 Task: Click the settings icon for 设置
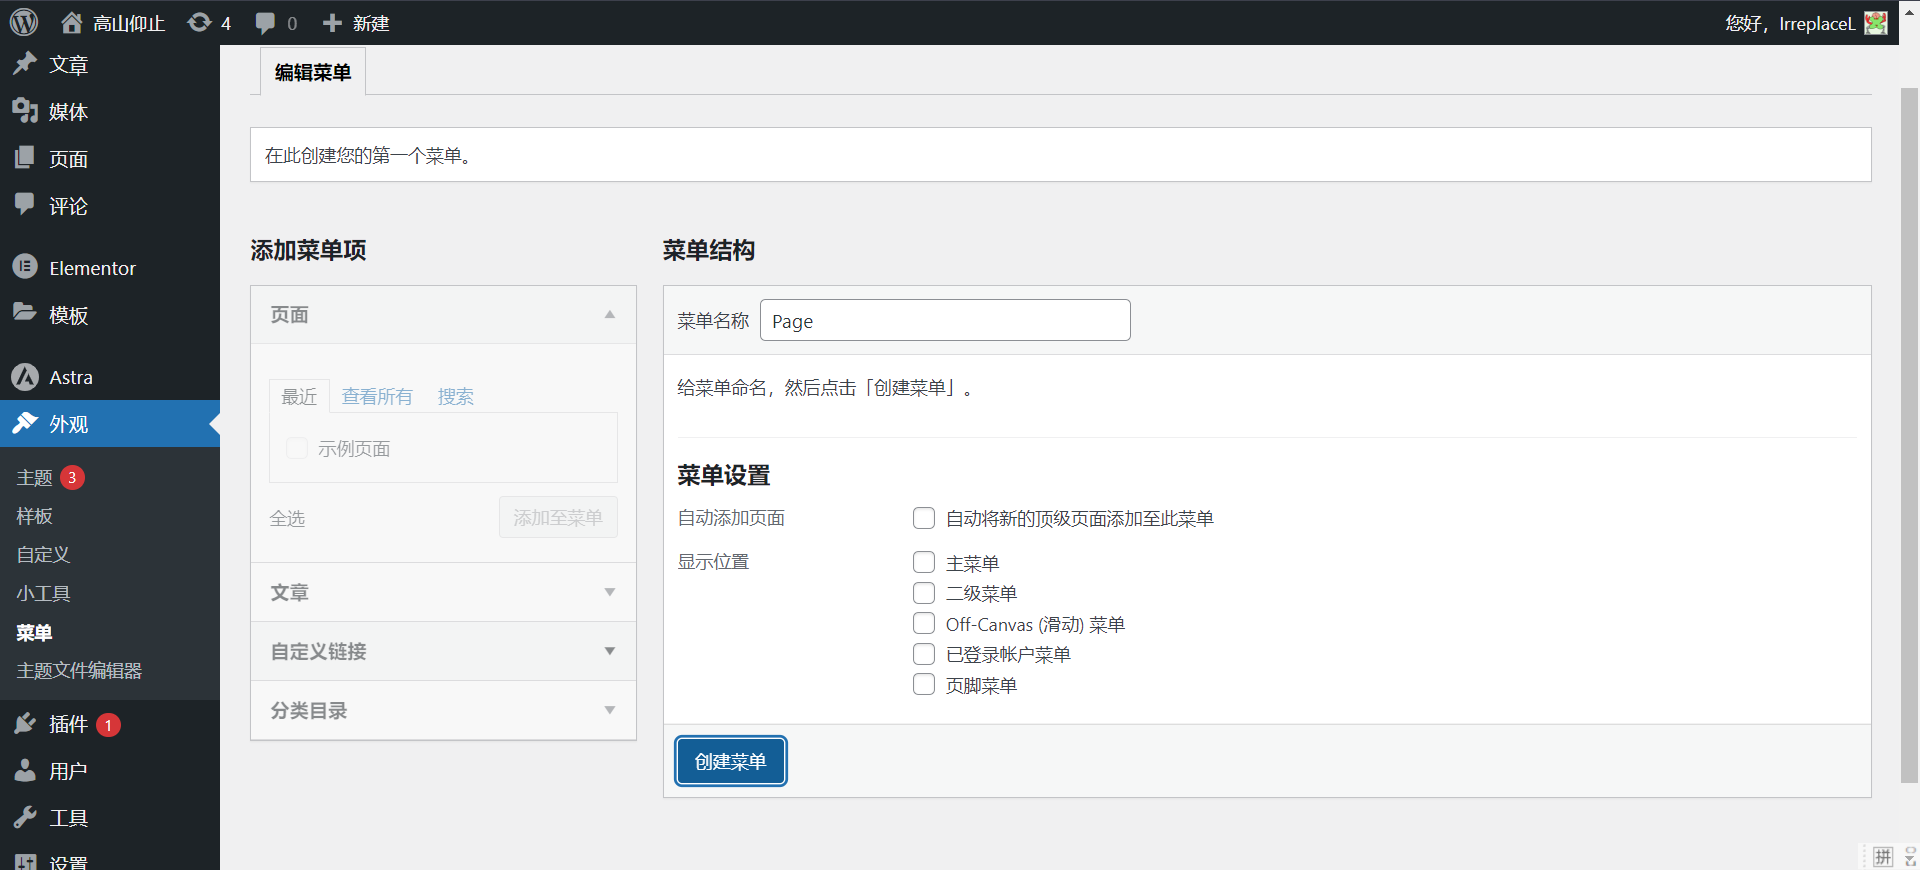point(25,862)
